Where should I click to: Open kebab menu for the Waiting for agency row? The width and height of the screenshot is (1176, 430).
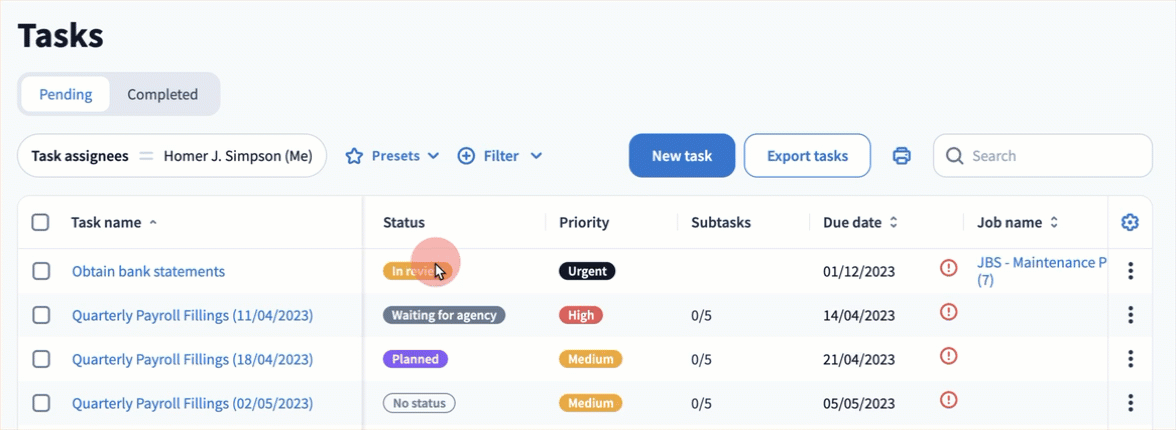pyautogui.click(x=1130, y=315)
